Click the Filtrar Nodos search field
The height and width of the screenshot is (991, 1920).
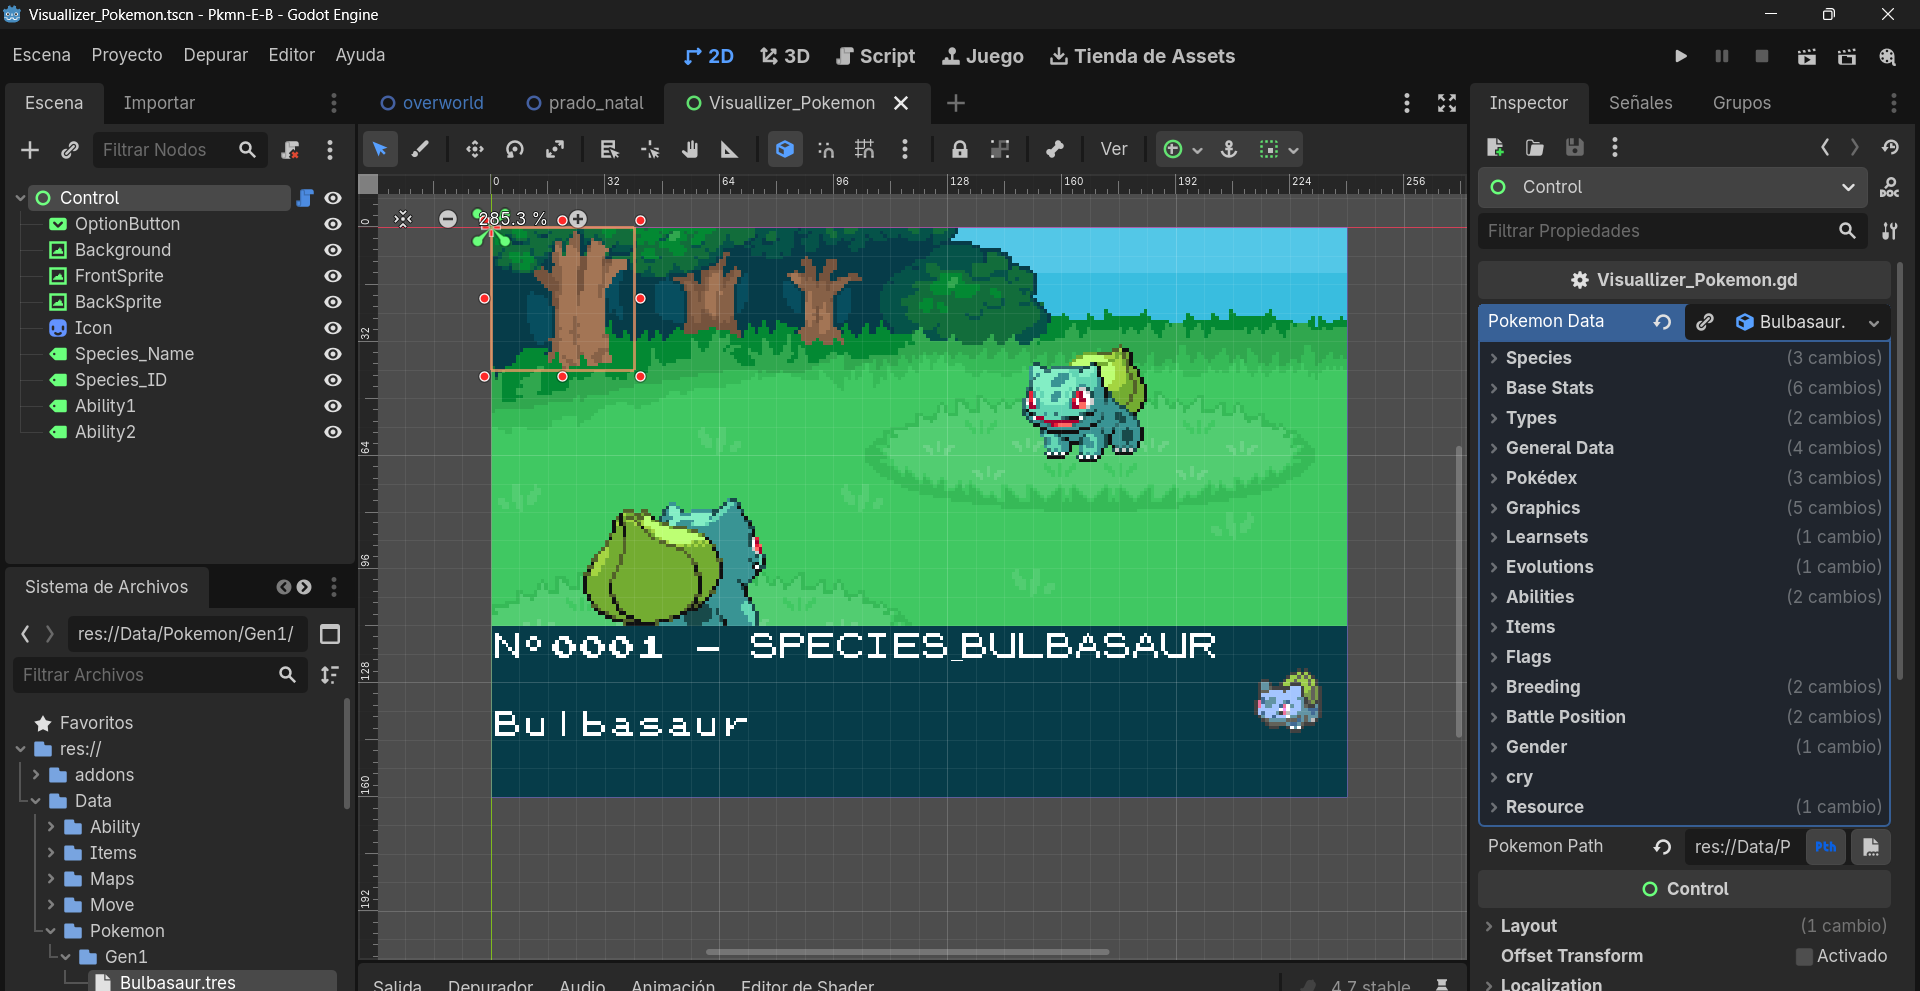180,150
